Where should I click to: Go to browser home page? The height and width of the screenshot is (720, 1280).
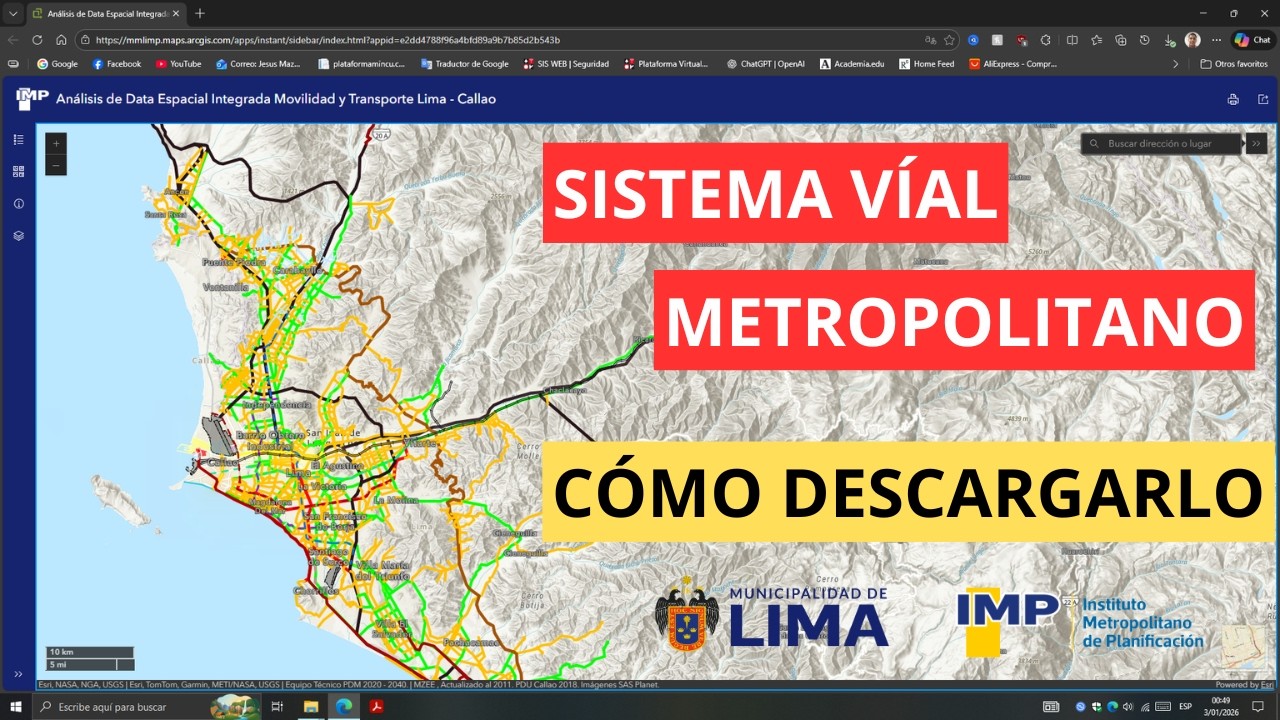coord(61,40)
